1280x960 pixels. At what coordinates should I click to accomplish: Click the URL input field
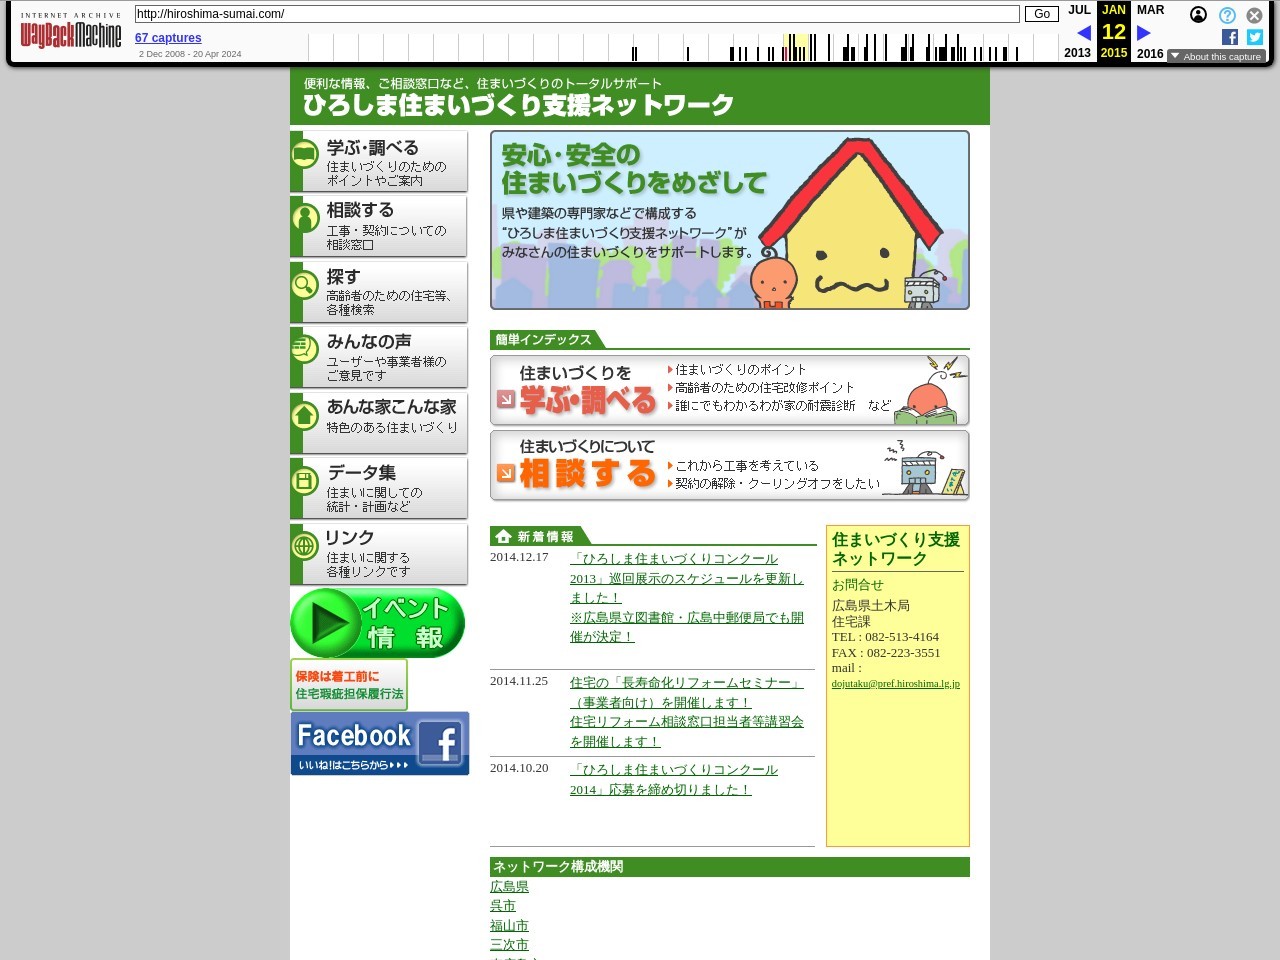pos(577,14)
